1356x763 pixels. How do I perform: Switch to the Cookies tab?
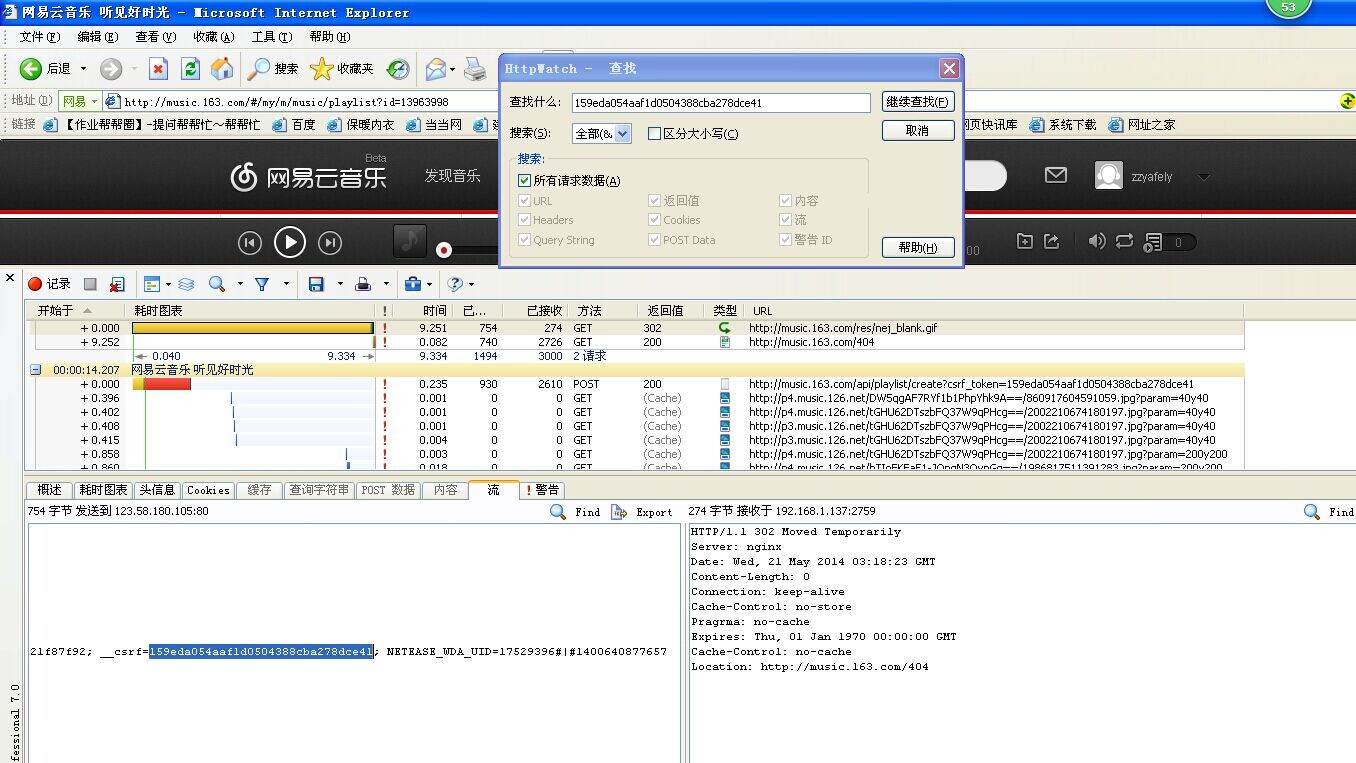point(208,490)
